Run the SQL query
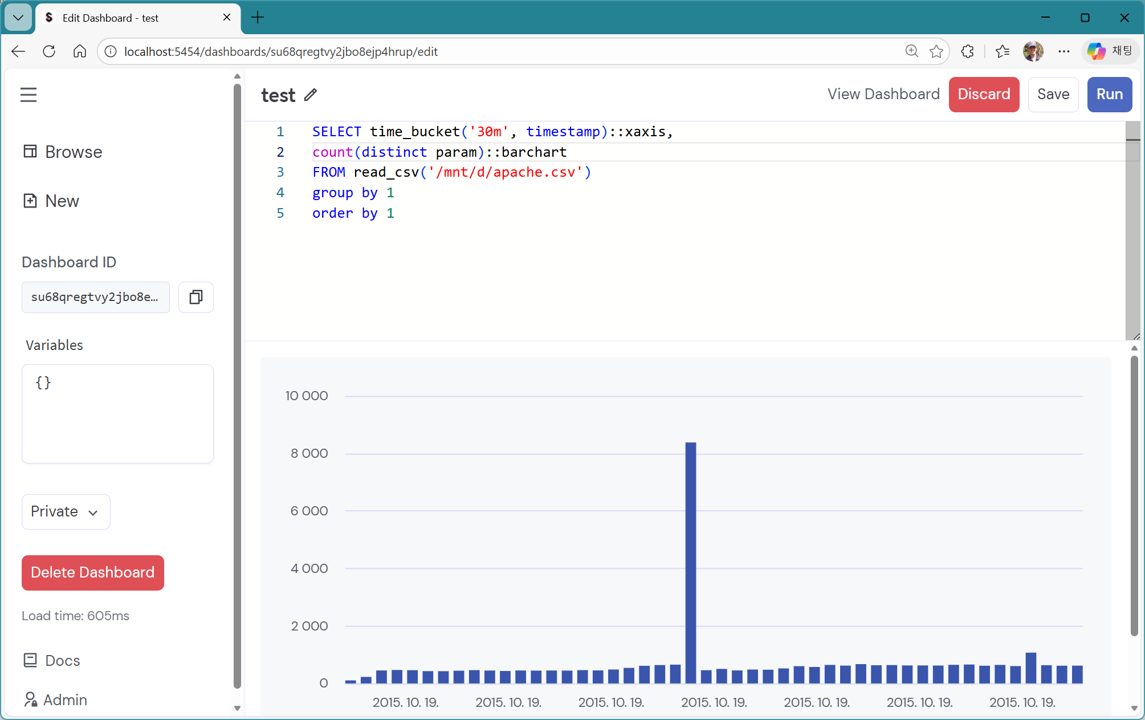1145x720 pixels. [x=1109, y=94]
